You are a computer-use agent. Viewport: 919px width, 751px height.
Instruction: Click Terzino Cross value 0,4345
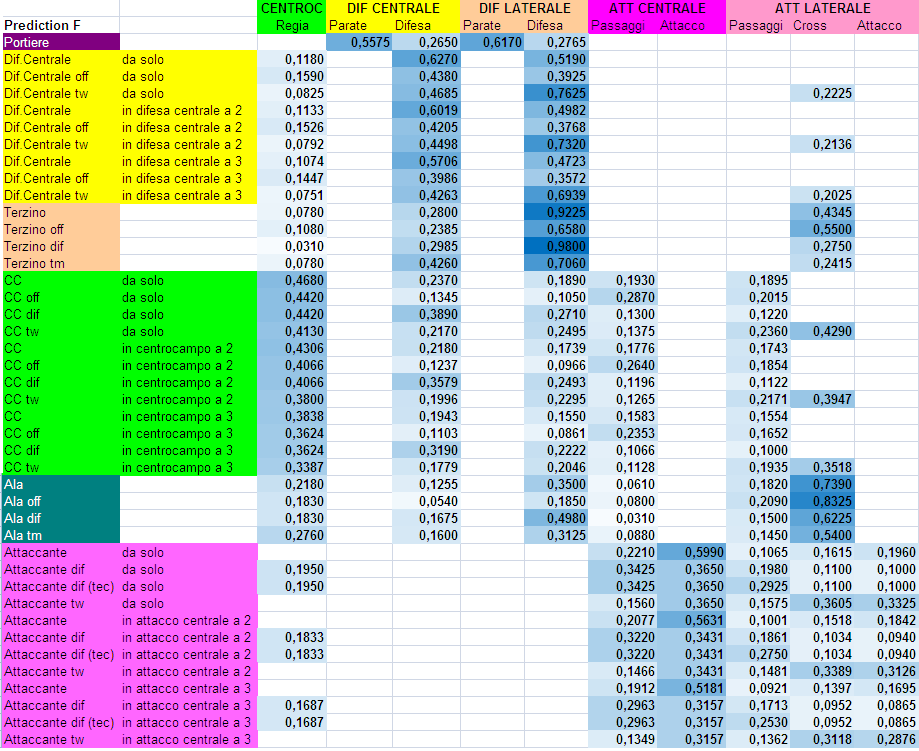click(x=822, y=212)
